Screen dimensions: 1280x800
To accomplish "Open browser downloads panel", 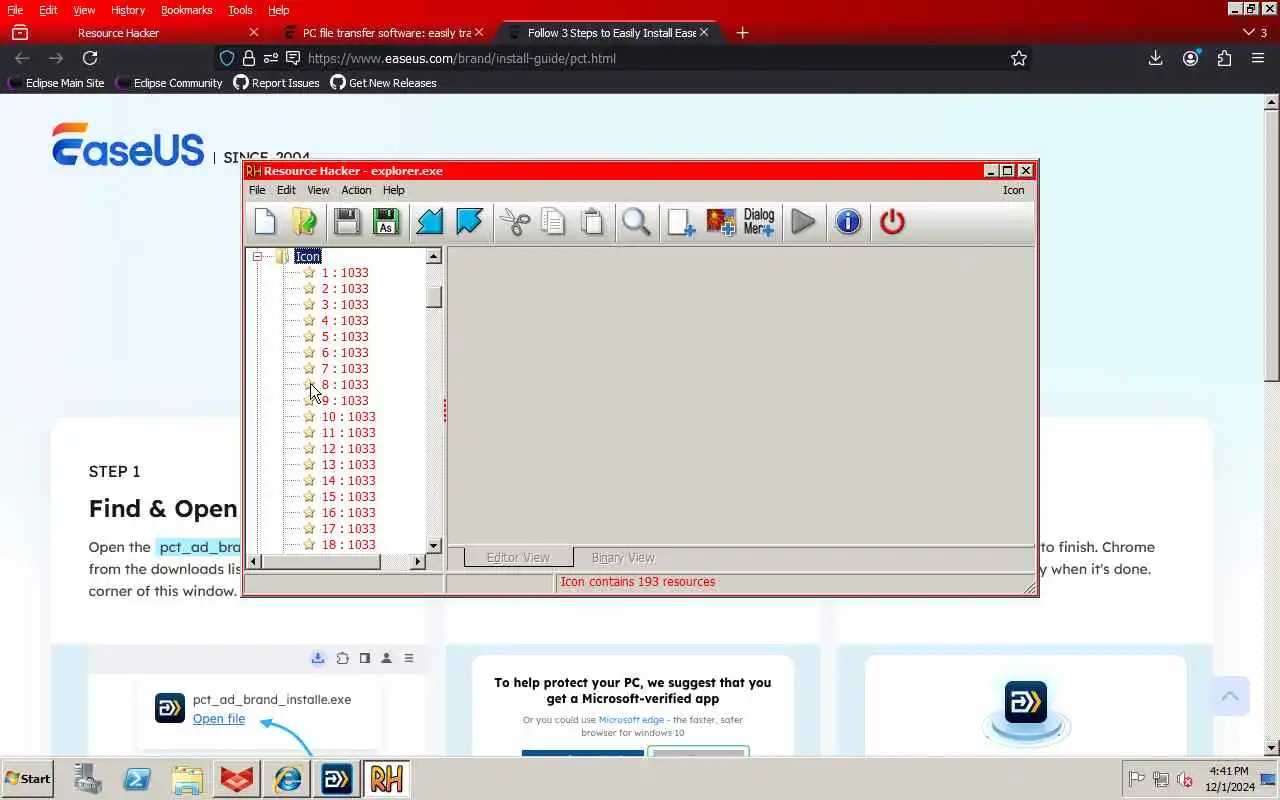I will click(1155, 58).
